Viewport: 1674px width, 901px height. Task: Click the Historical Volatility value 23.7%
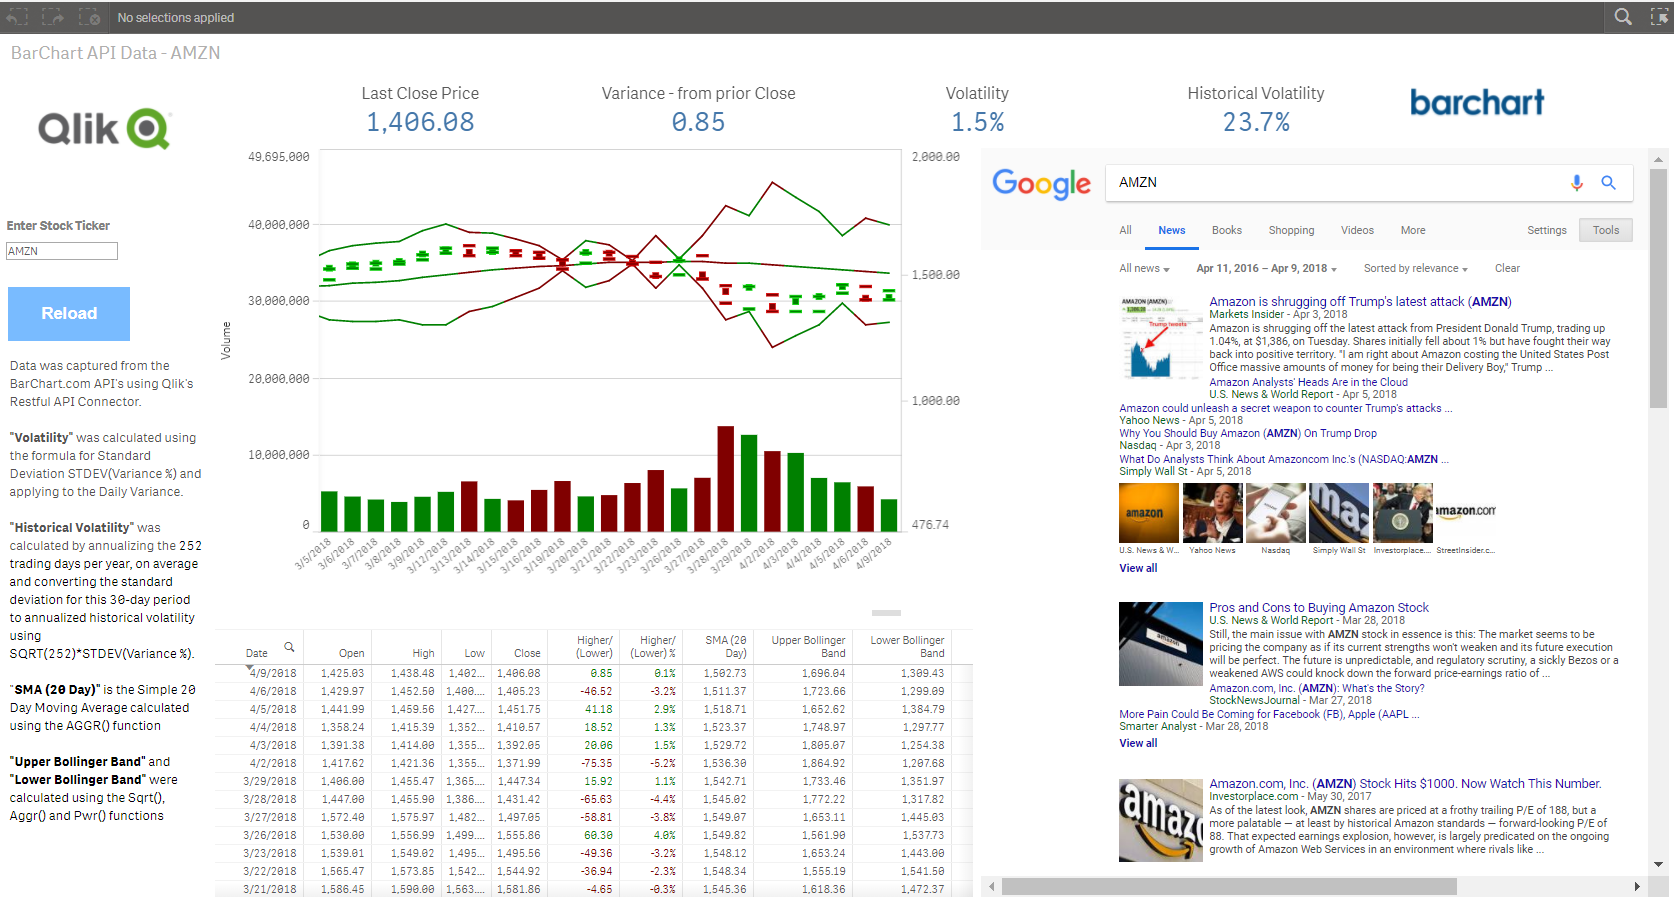1256,122
